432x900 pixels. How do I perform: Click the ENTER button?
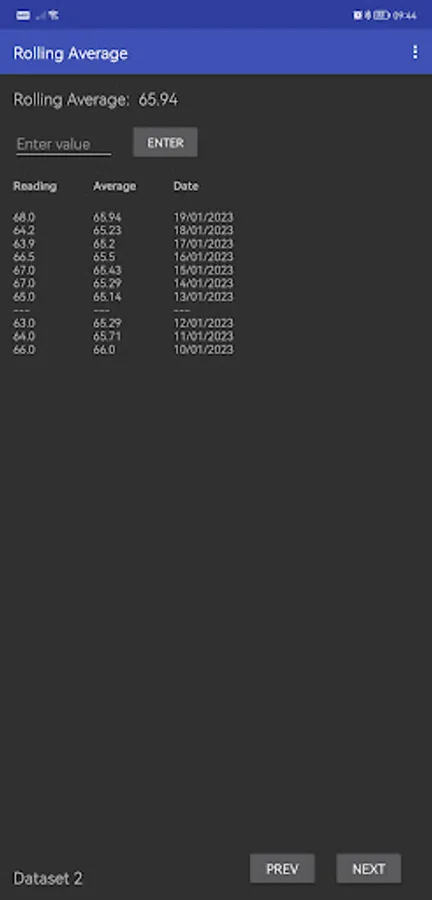click(165, 142)
